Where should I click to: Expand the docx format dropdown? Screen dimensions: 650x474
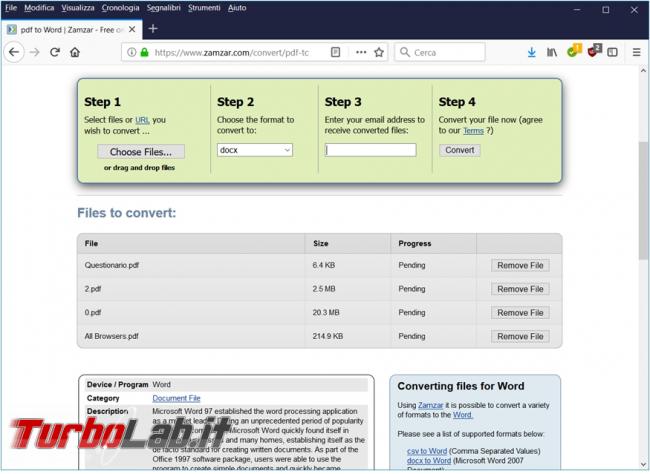point(255,150)
